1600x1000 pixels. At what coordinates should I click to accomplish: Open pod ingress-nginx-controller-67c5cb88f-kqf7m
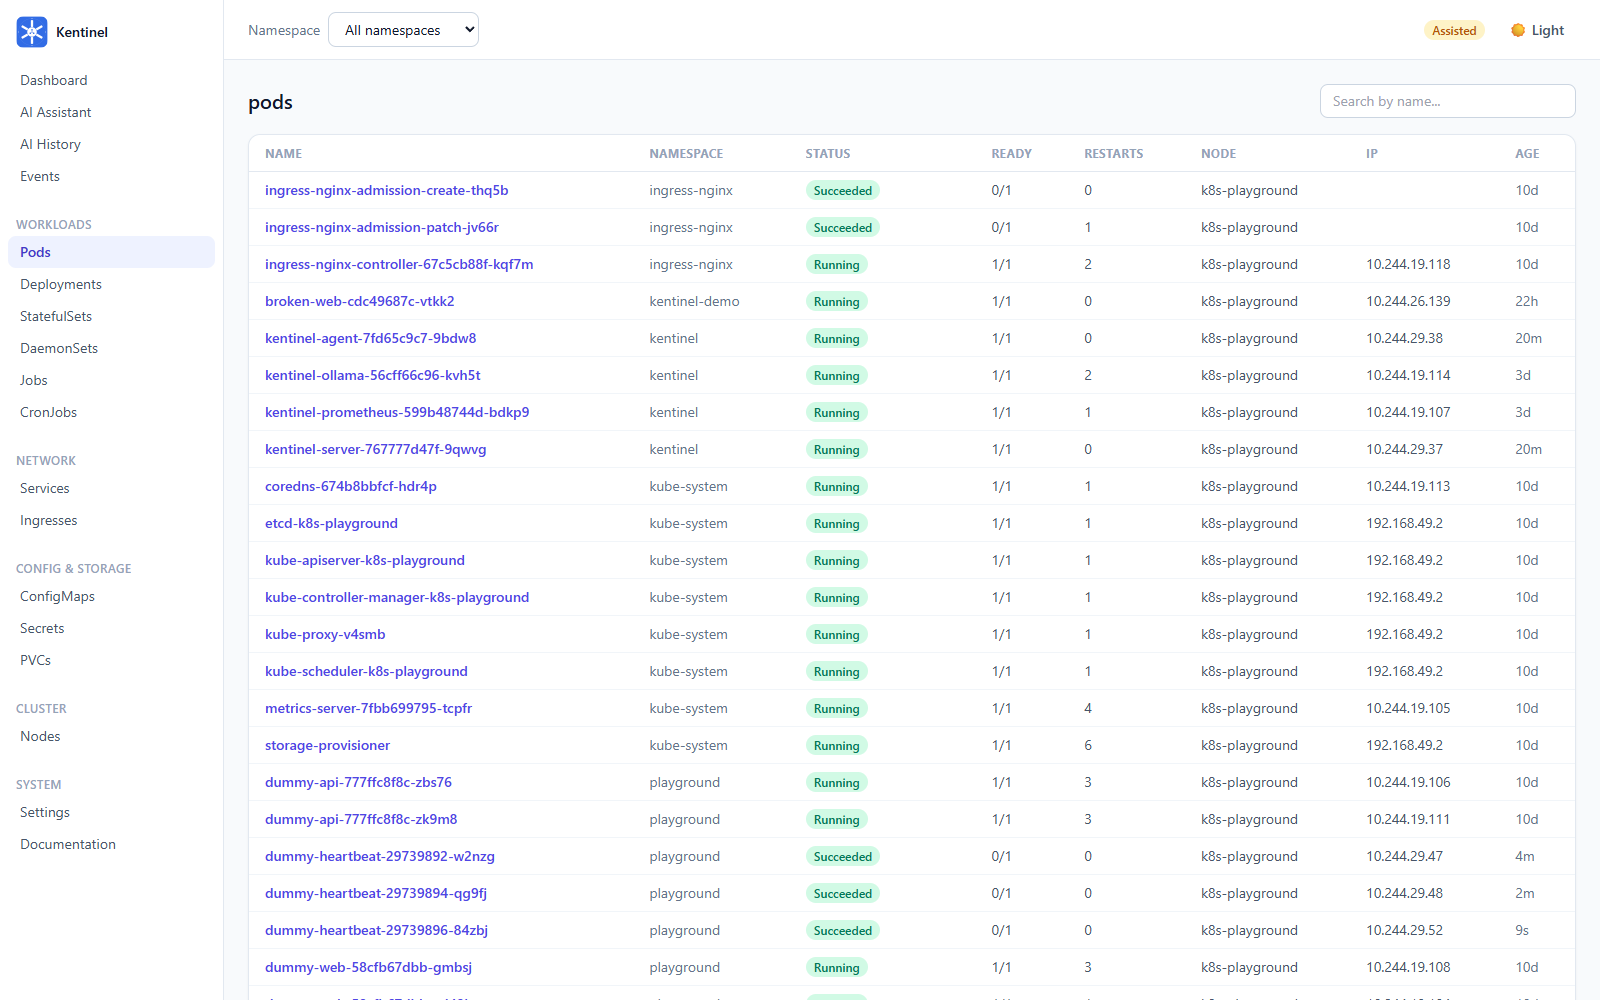pos(399,264)
